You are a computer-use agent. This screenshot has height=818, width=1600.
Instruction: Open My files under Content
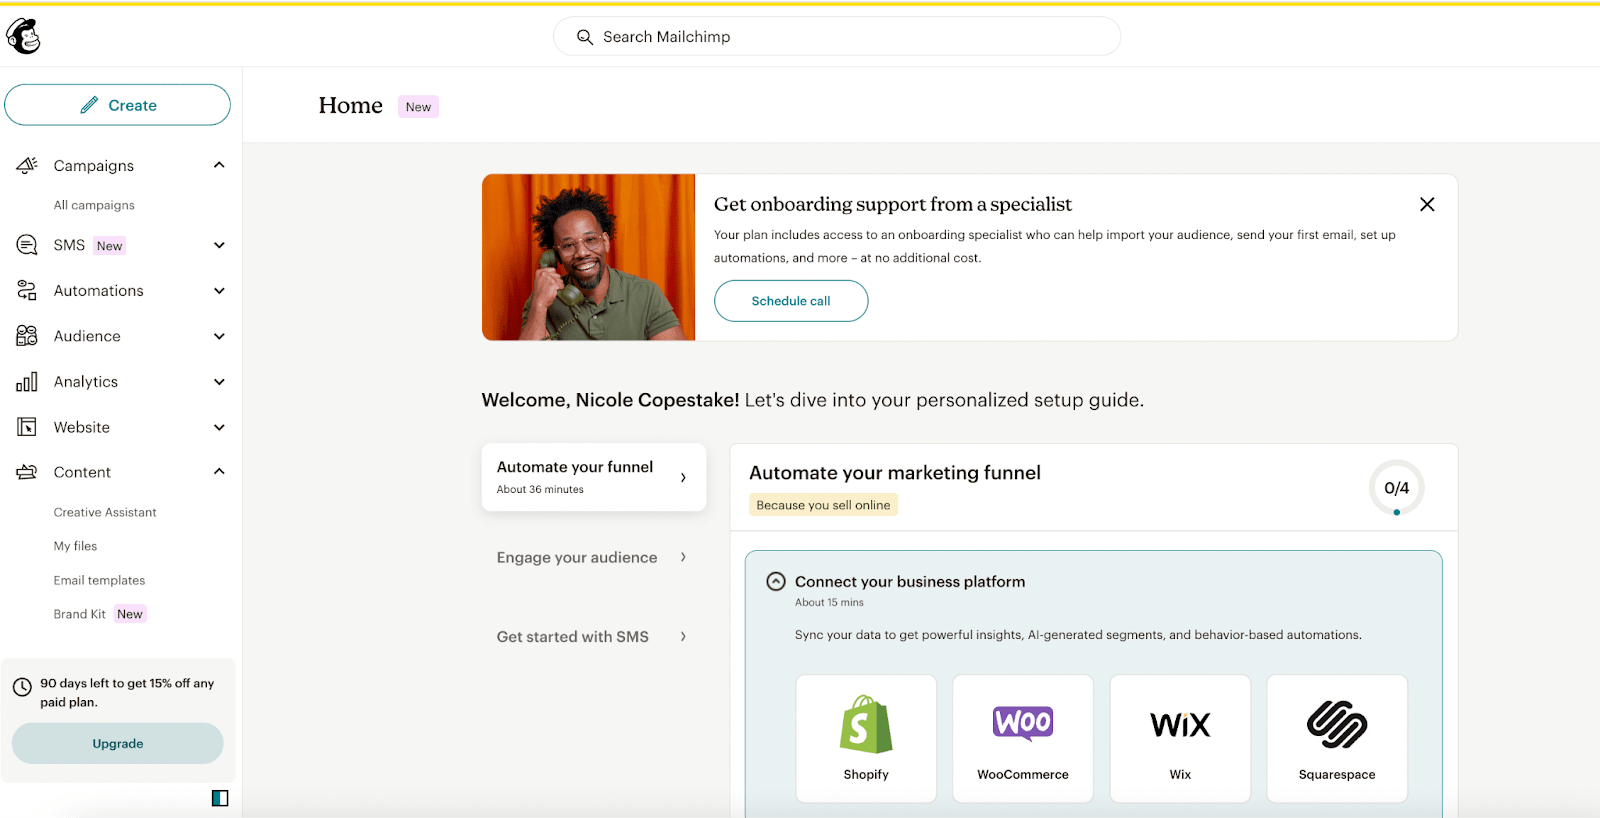pyautogui.click(x=75, y=546)
